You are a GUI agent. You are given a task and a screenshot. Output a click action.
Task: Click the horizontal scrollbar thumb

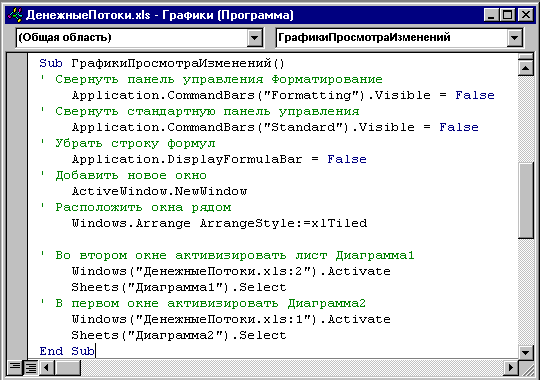tap(68, 367)
